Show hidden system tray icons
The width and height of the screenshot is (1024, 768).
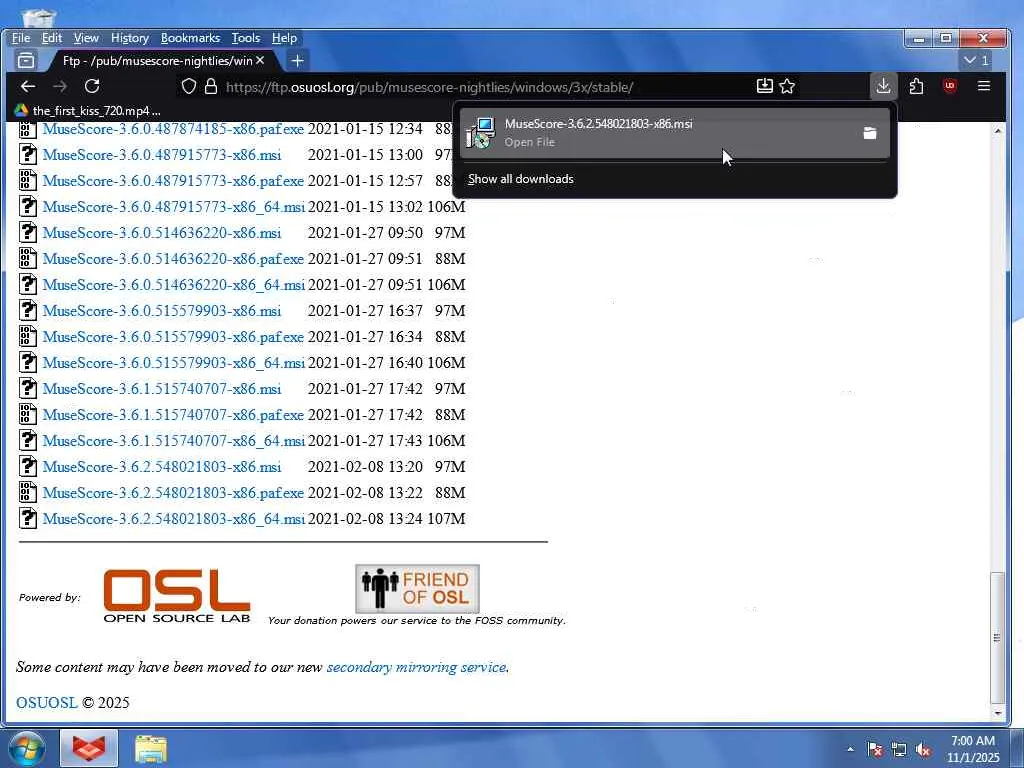(x=850, y=749)
